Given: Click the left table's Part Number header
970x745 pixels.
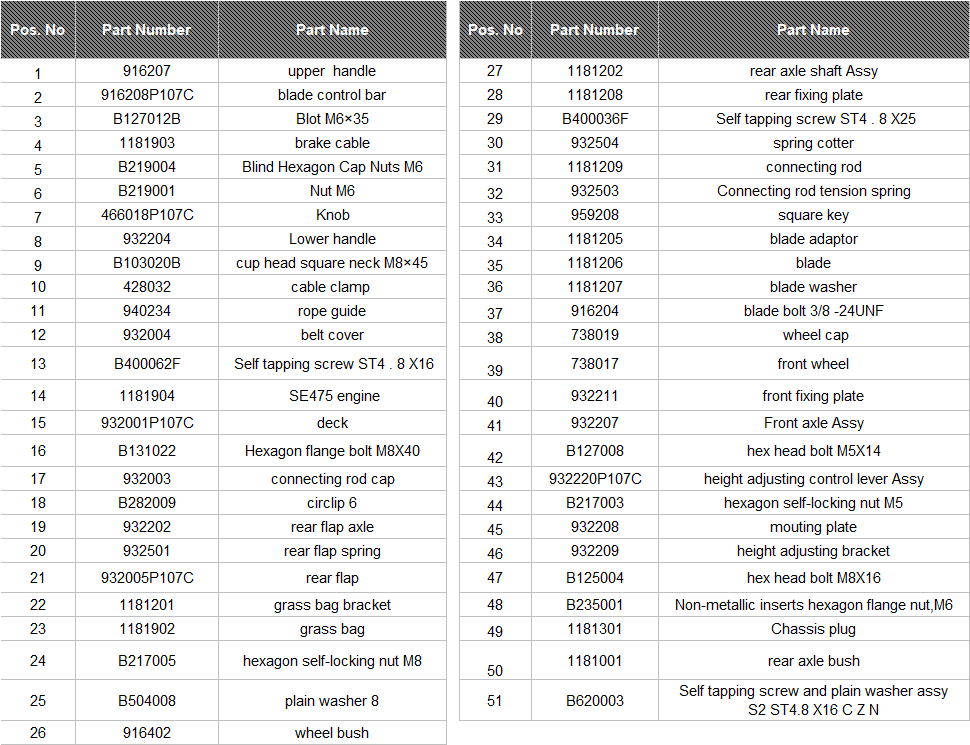Looking at the screenshot, I should [x=147, y=30].
